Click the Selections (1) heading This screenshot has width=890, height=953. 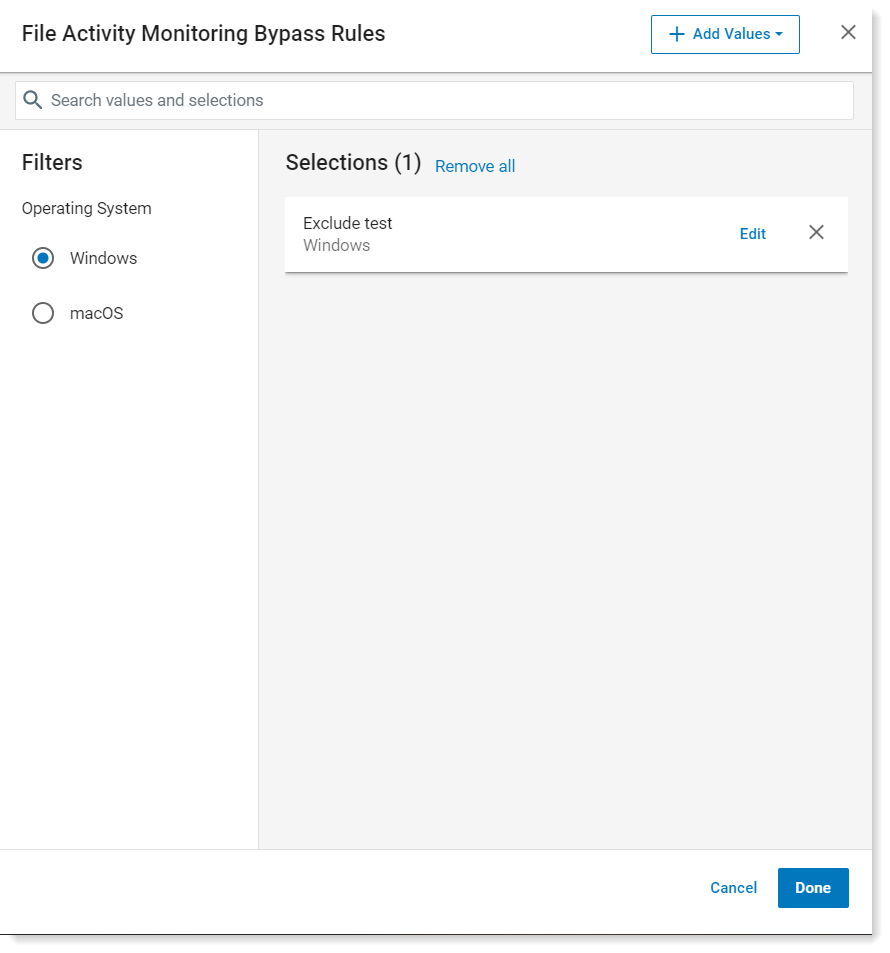[353, 163]
